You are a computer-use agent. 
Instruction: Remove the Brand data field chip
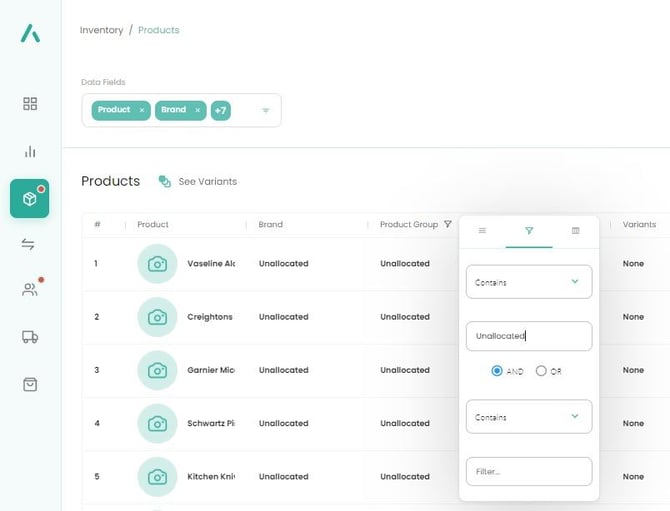[x=198, y=110]
